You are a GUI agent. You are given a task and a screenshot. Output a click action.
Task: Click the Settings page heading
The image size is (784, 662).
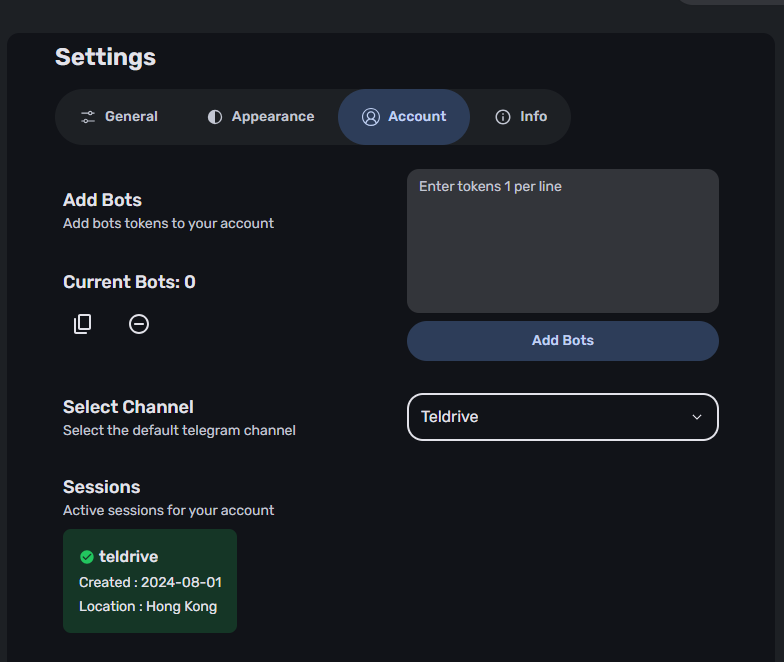(x=106, y=57)
